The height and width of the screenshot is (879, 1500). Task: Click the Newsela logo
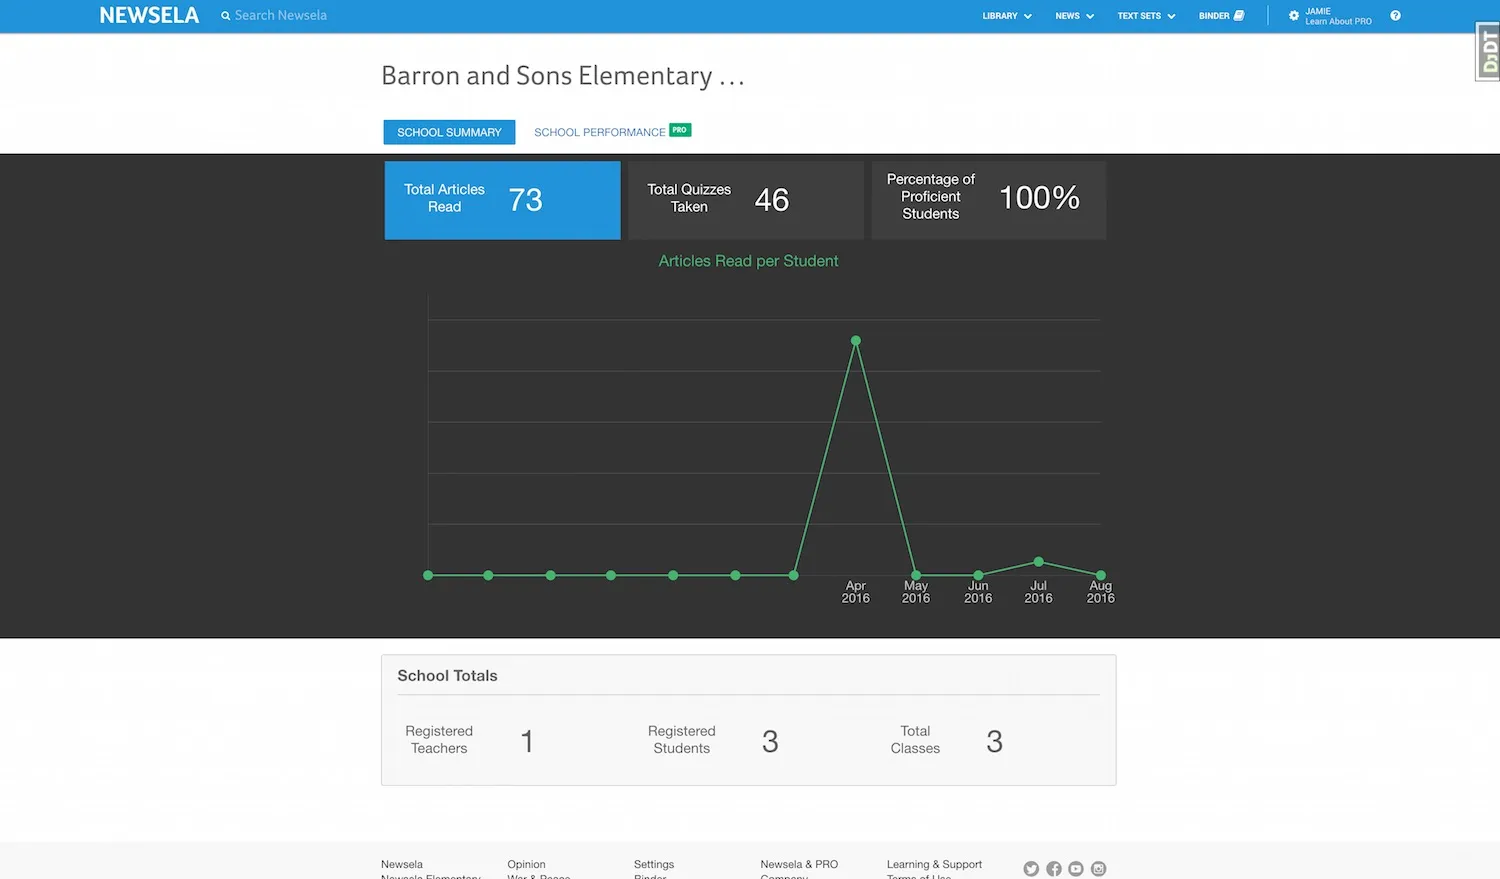149,16
